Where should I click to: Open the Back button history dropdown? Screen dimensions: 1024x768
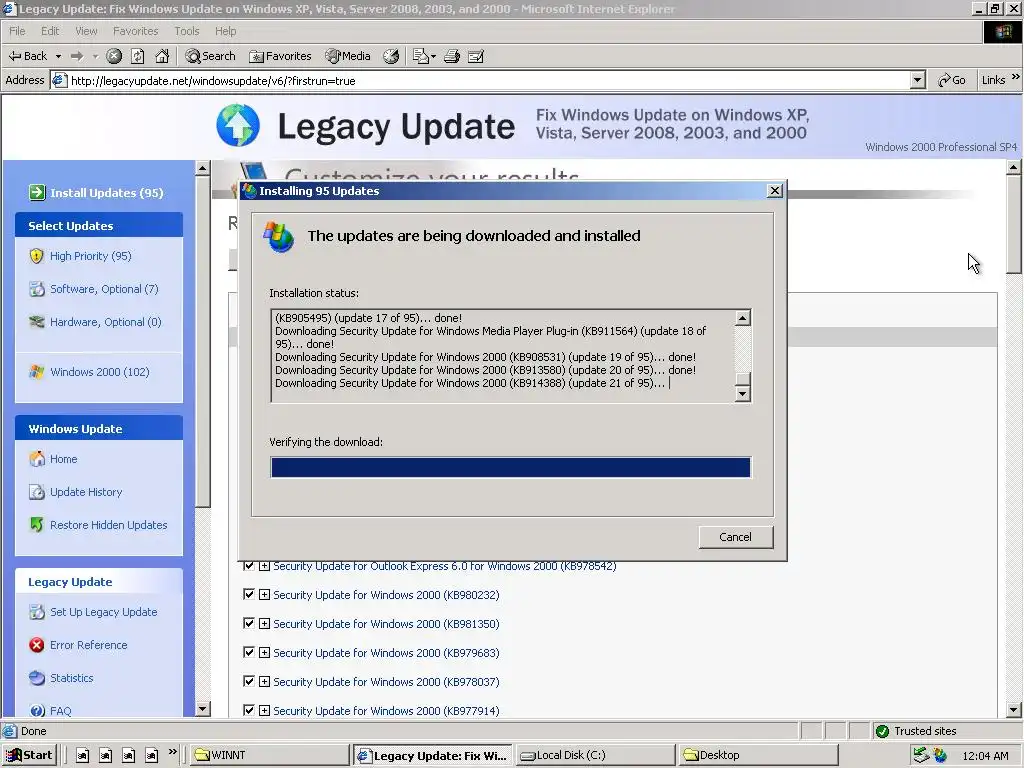(x=58, y=56)
